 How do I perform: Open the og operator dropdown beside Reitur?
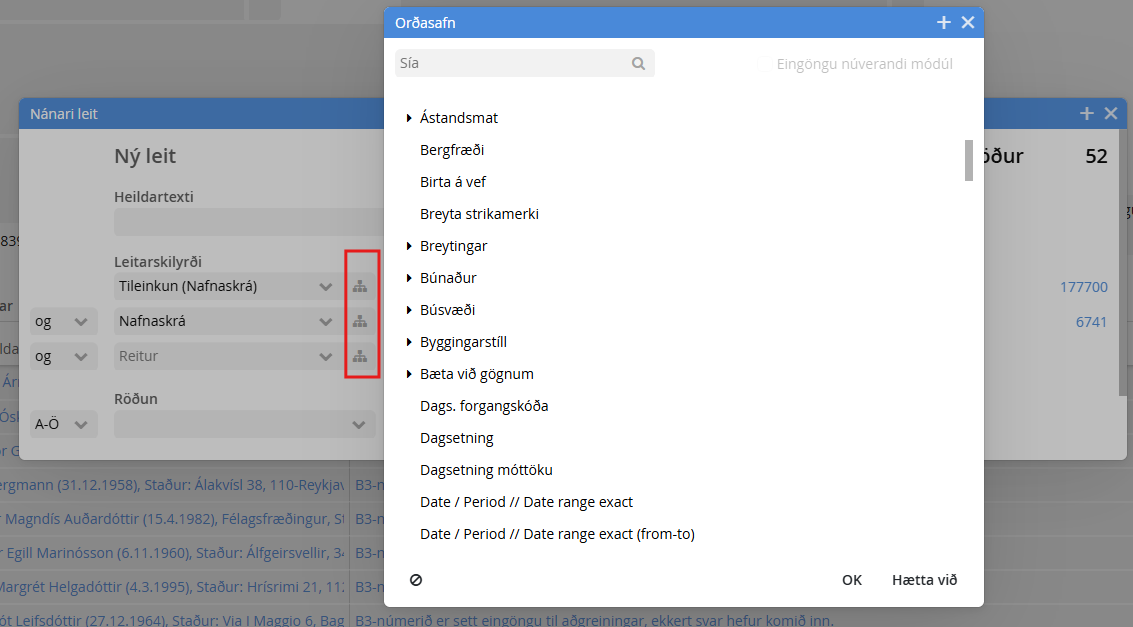point(64,356)
